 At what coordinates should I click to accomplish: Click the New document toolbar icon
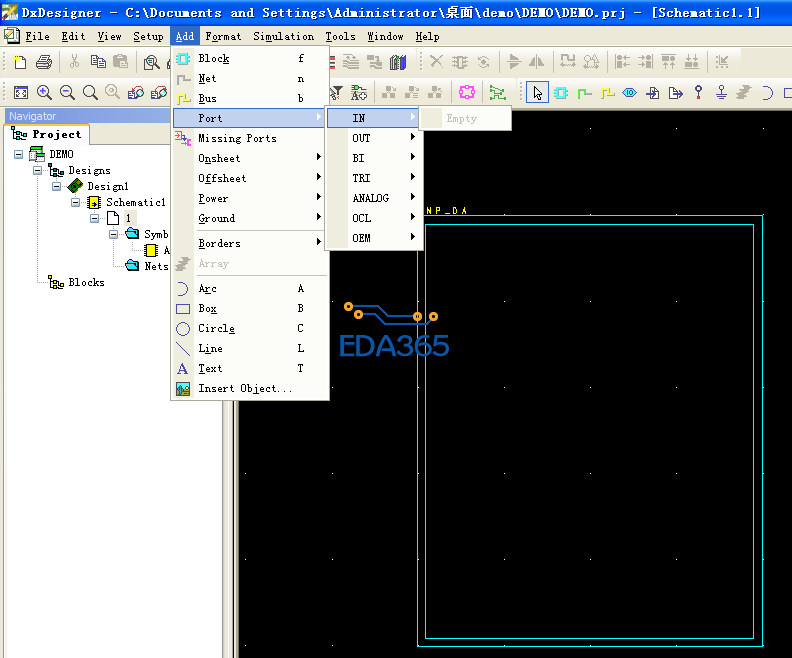click(20, 62)
